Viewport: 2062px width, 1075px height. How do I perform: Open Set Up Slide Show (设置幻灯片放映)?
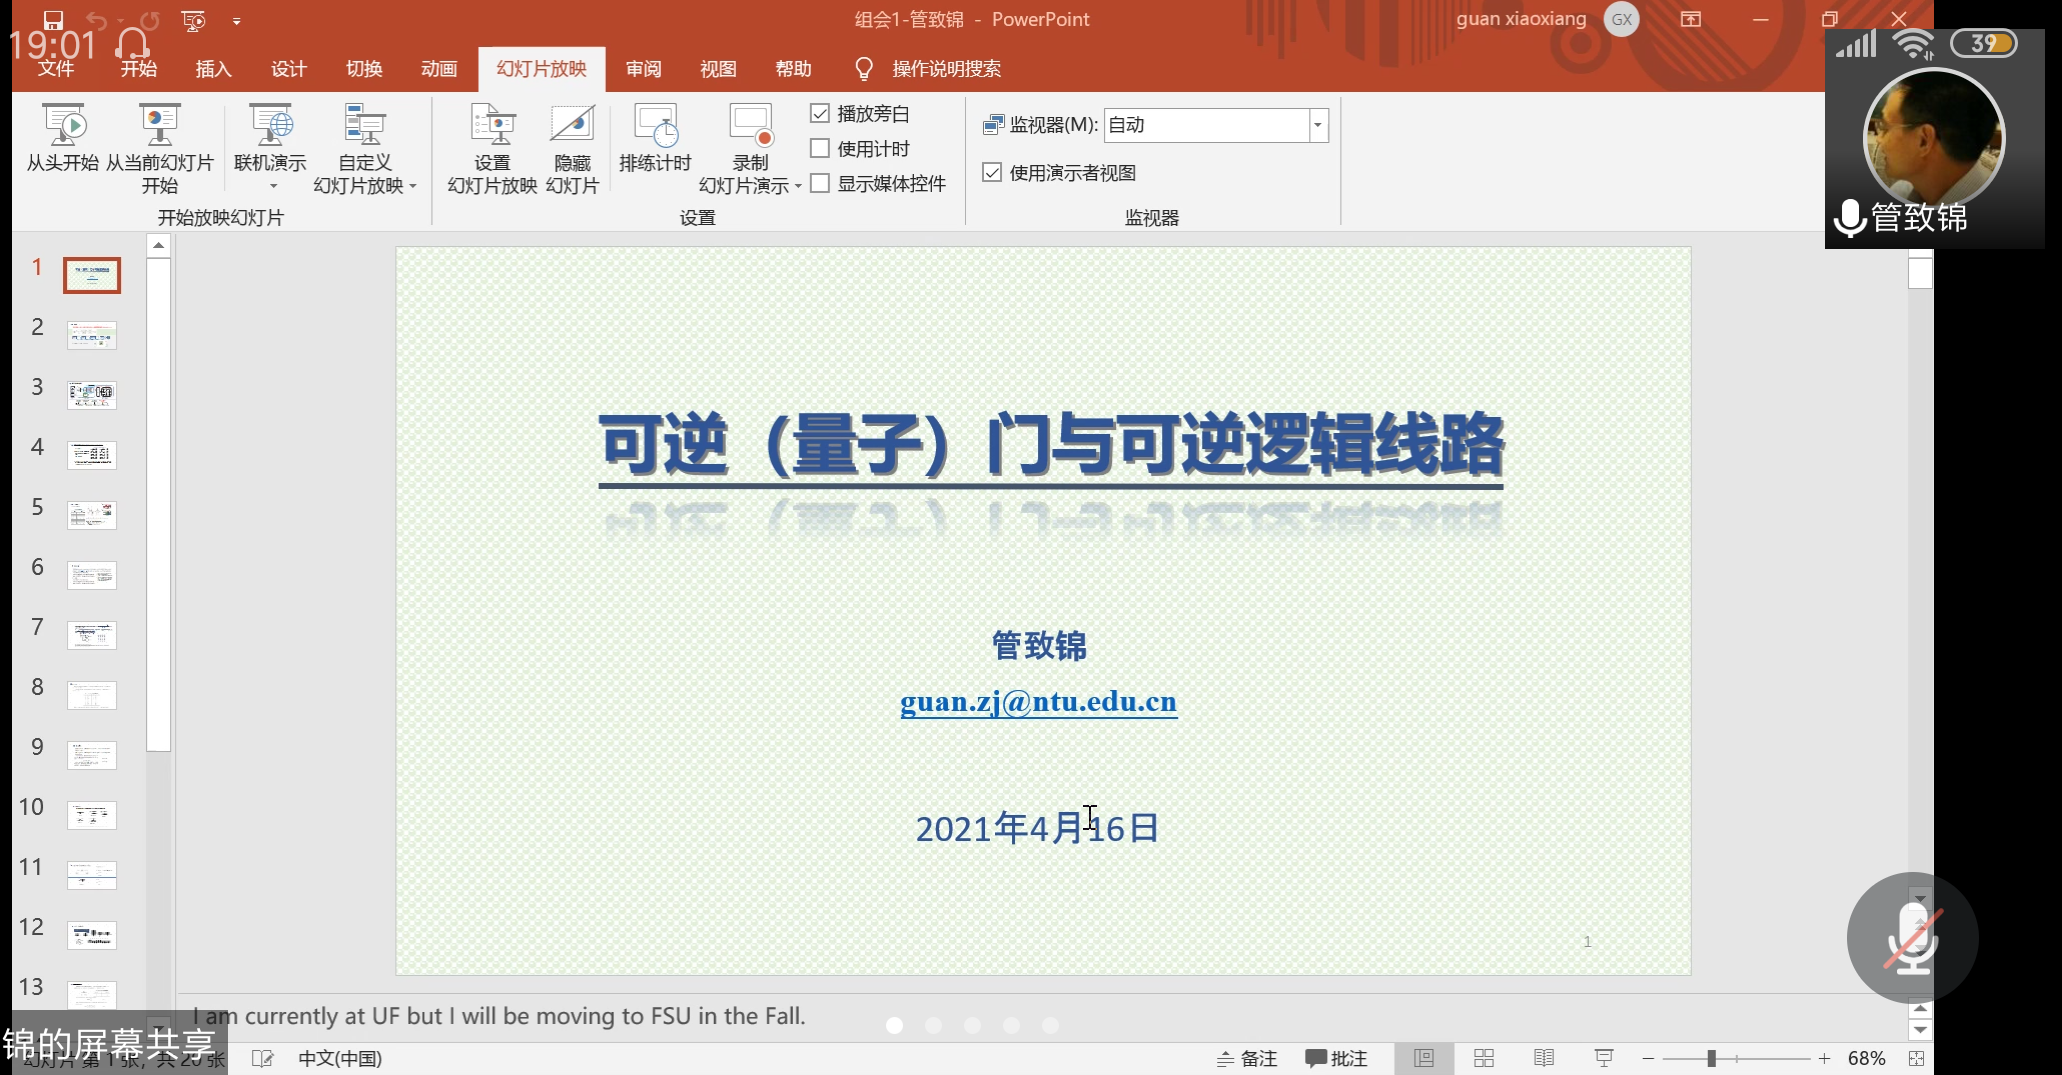coord(492,127)
